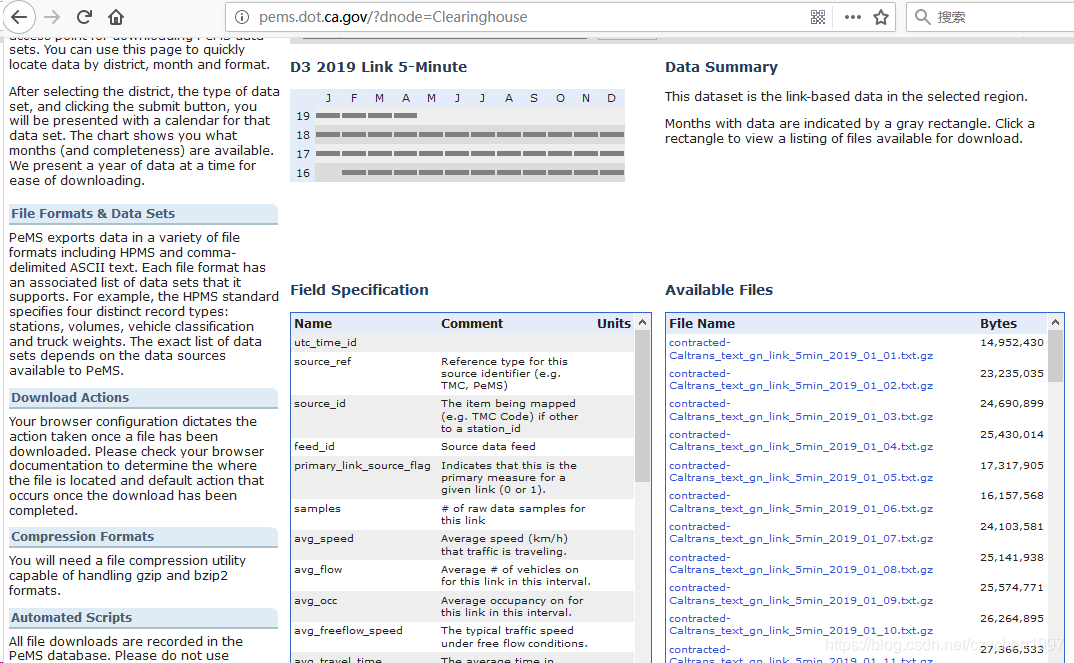Click the 14,952,430 bytes value
This screenshot has height=663, width=1074.
1012,342
